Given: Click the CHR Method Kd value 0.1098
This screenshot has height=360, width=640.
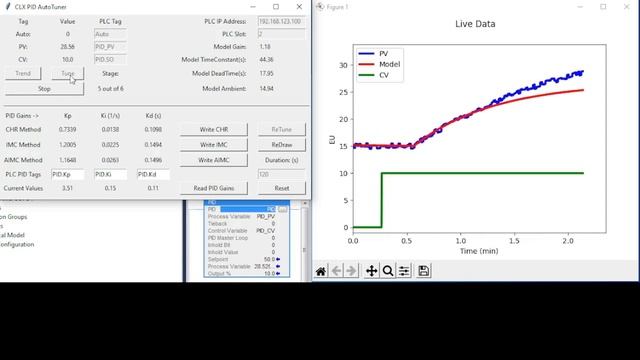Looking at the screenshot, I should click(x=153, y=129).
